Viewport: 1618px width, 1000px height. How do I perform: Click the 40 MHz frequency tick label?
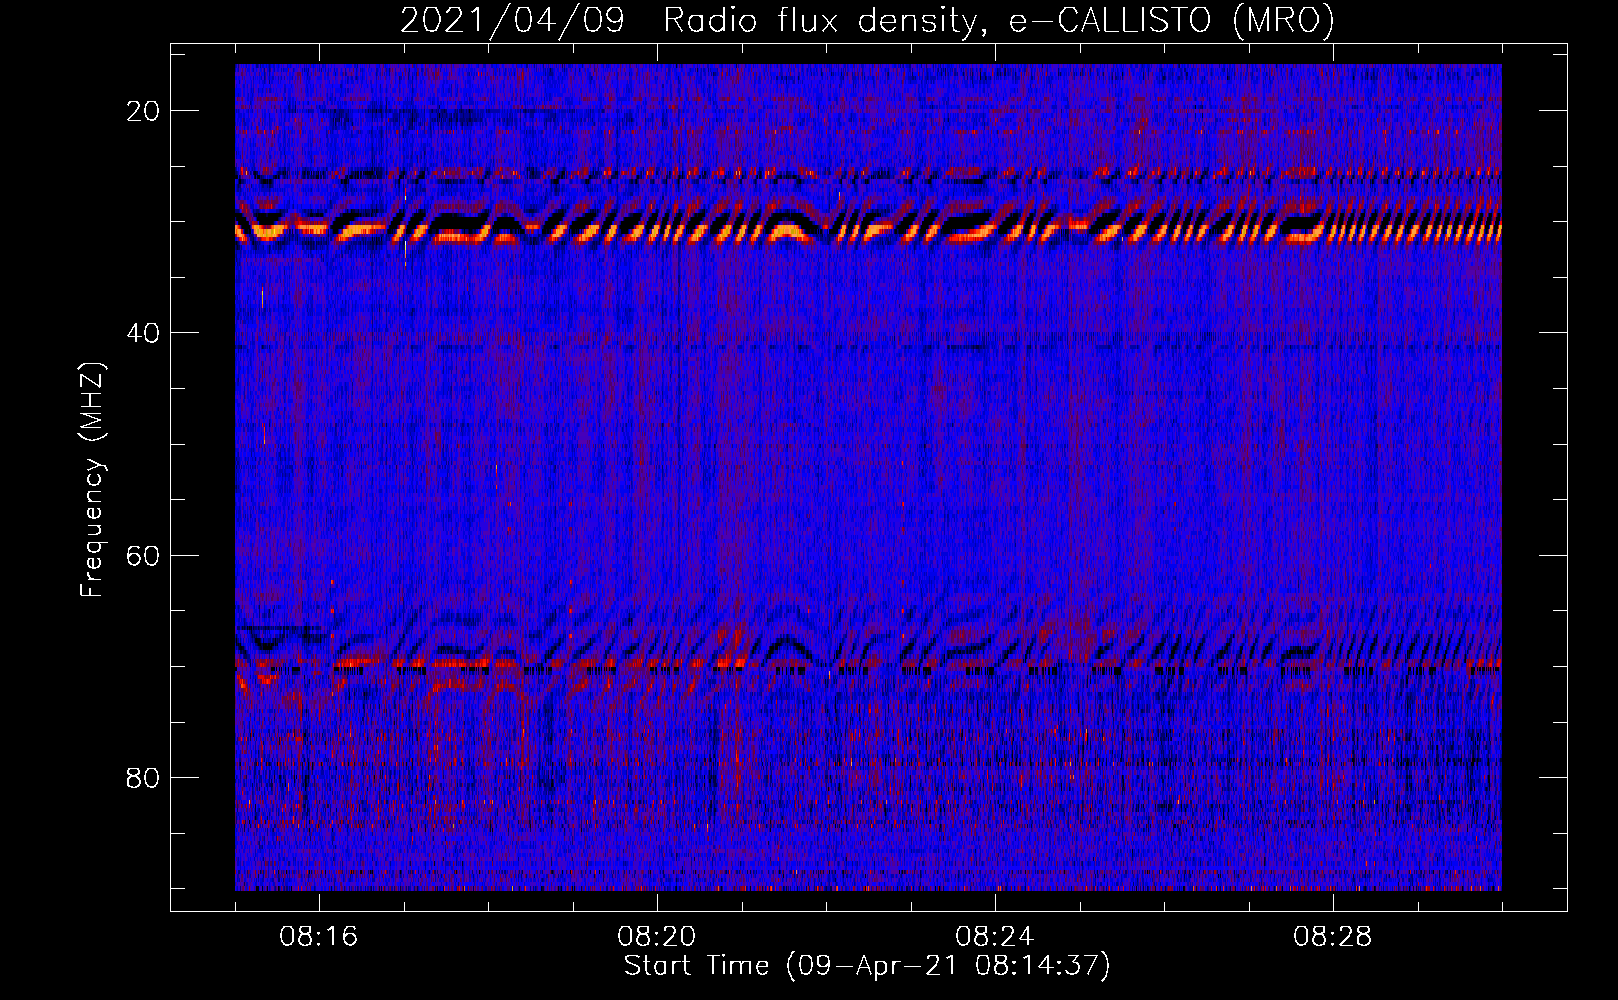click(x=143, y=333)
